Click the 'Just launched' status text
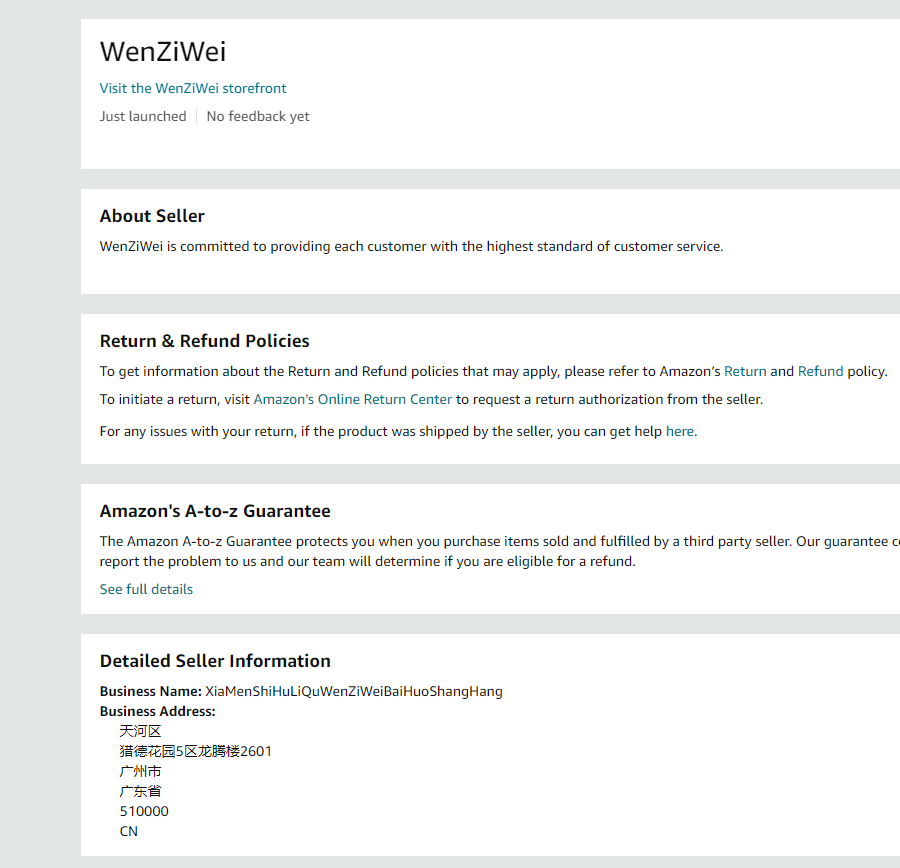Image resolution: width=900 pixels, height=868 pixels. click(x=143, y=116)
